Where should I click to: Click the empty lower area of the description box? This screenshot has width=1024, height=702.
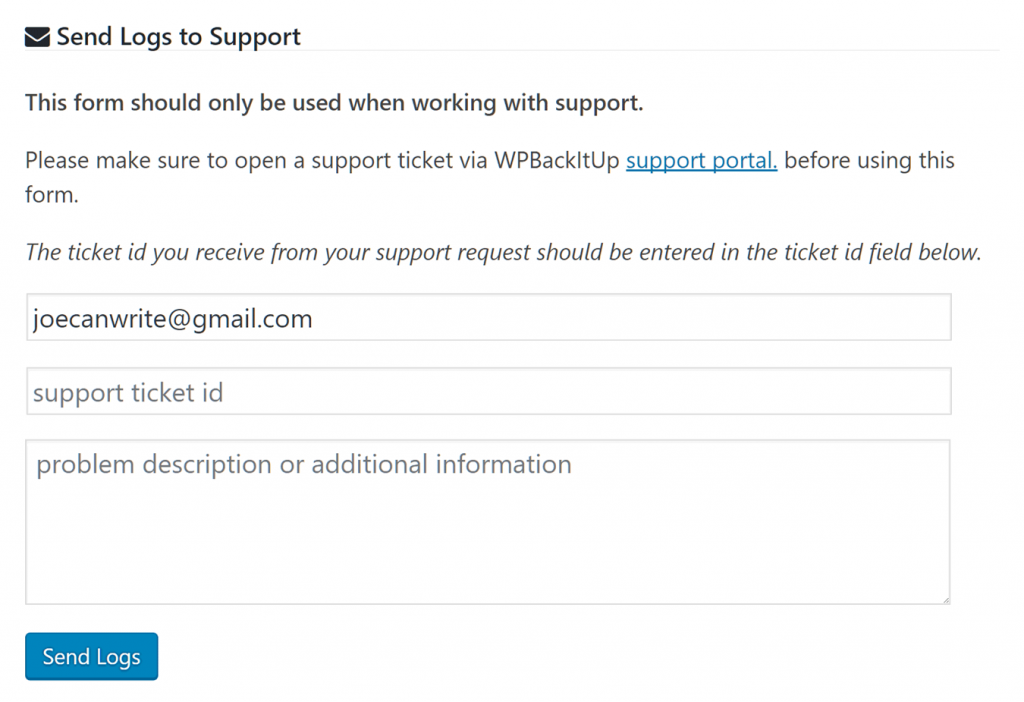point(488,549)
